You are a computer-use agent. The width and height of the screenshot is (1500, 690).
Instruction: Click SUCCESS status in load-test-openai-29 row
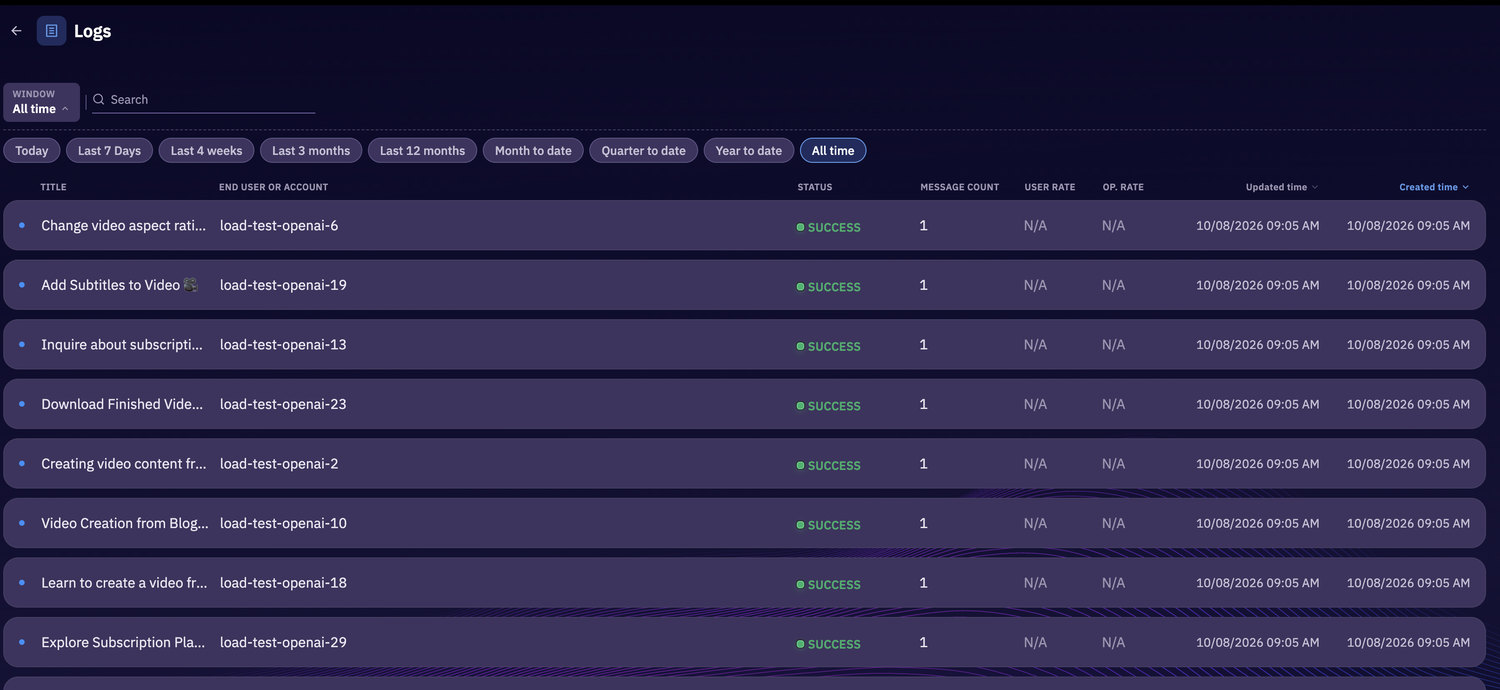(829, 644)
